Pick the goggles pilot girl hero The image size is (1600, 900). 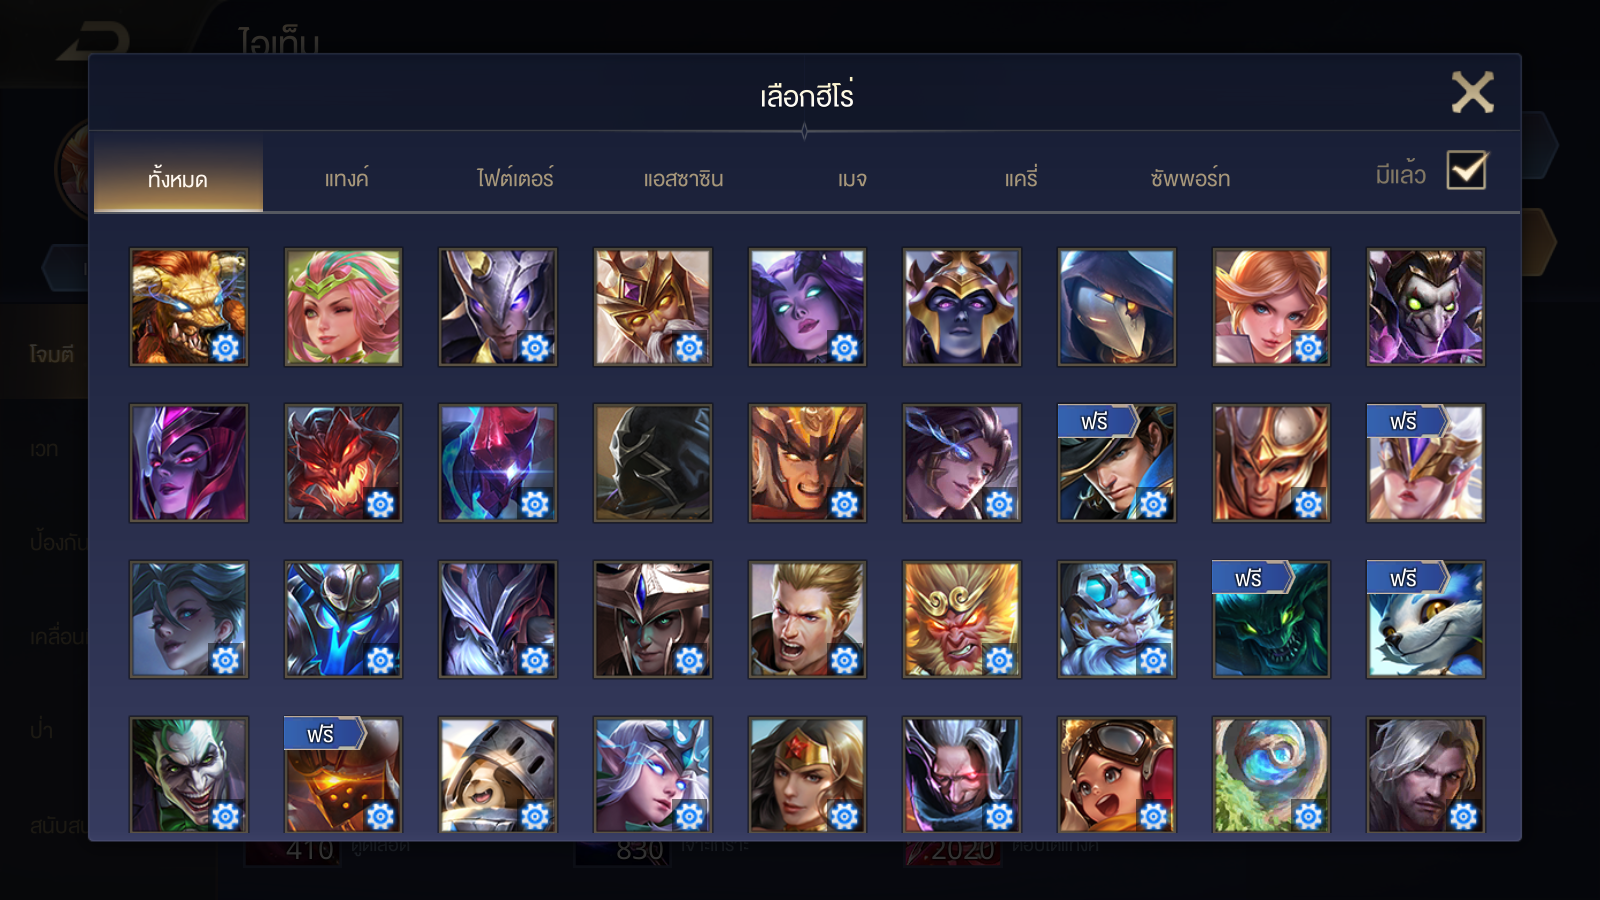coord(1116,774)
